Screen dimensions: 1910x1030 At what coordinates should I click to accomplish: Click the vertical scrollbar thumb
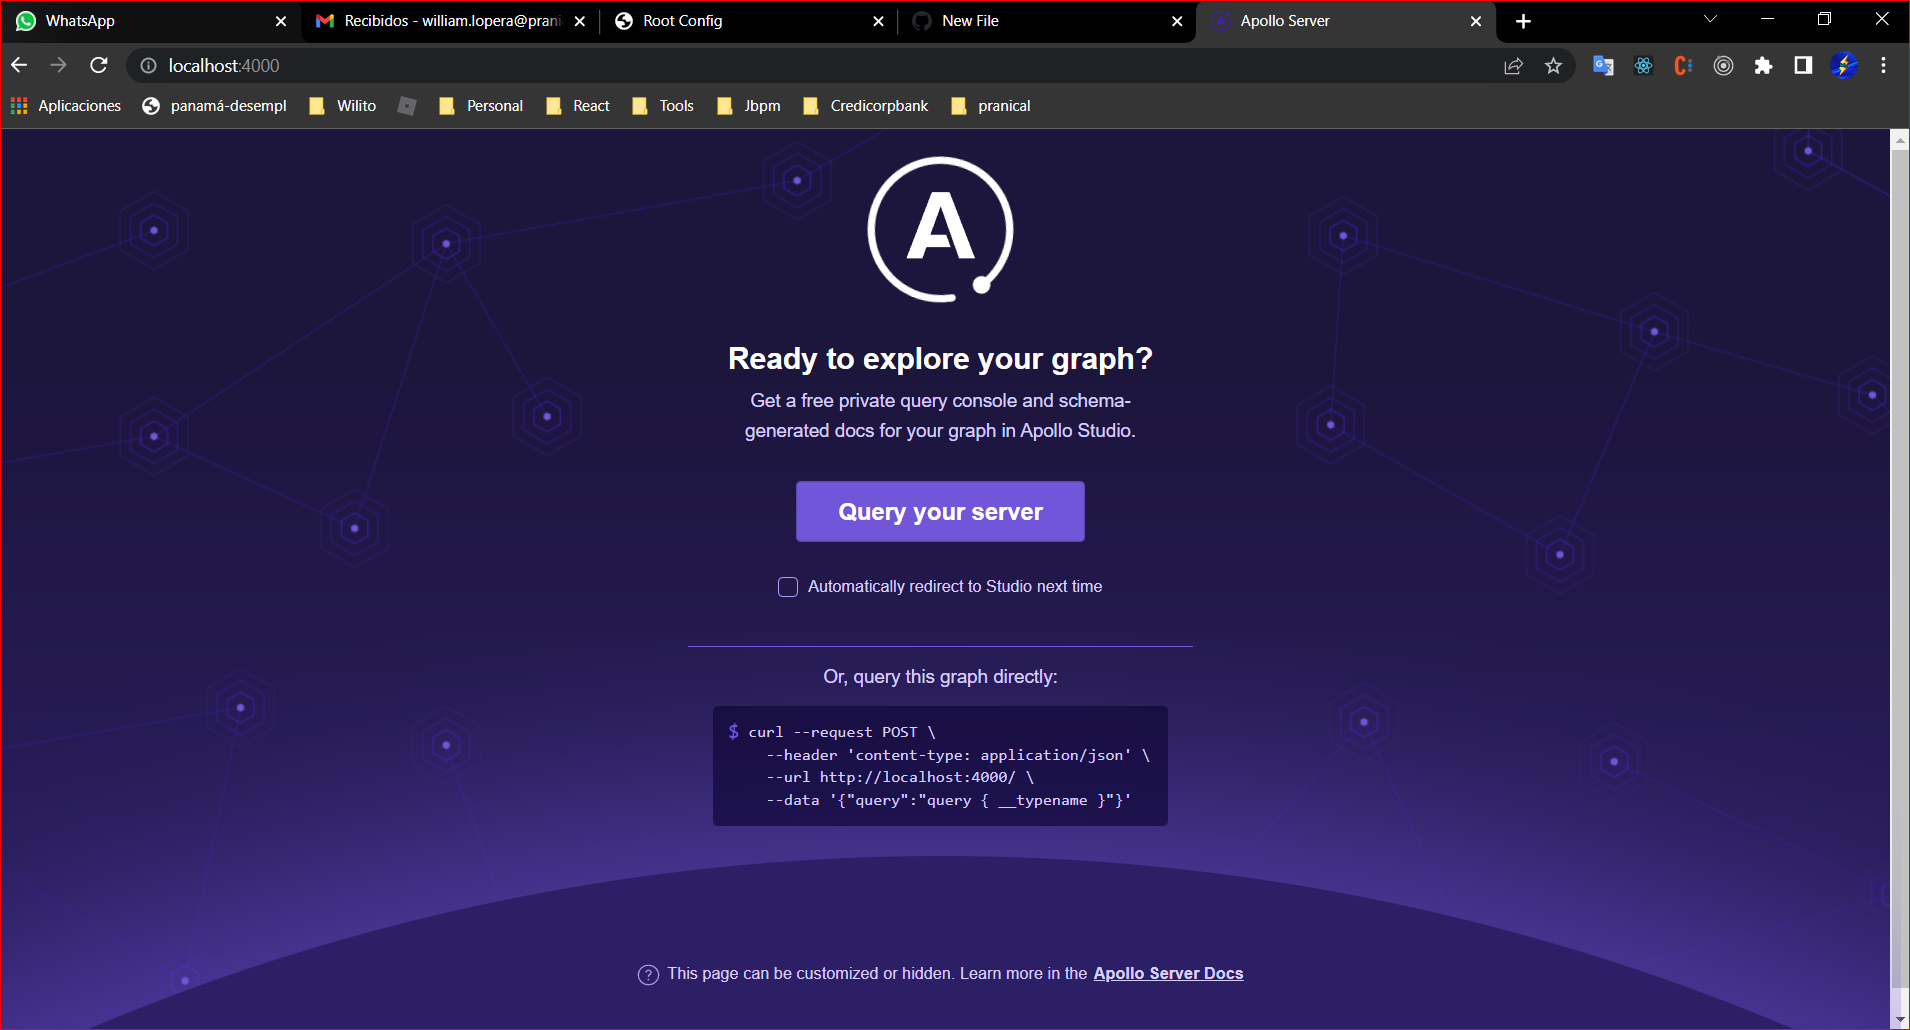coord(1900,569)
